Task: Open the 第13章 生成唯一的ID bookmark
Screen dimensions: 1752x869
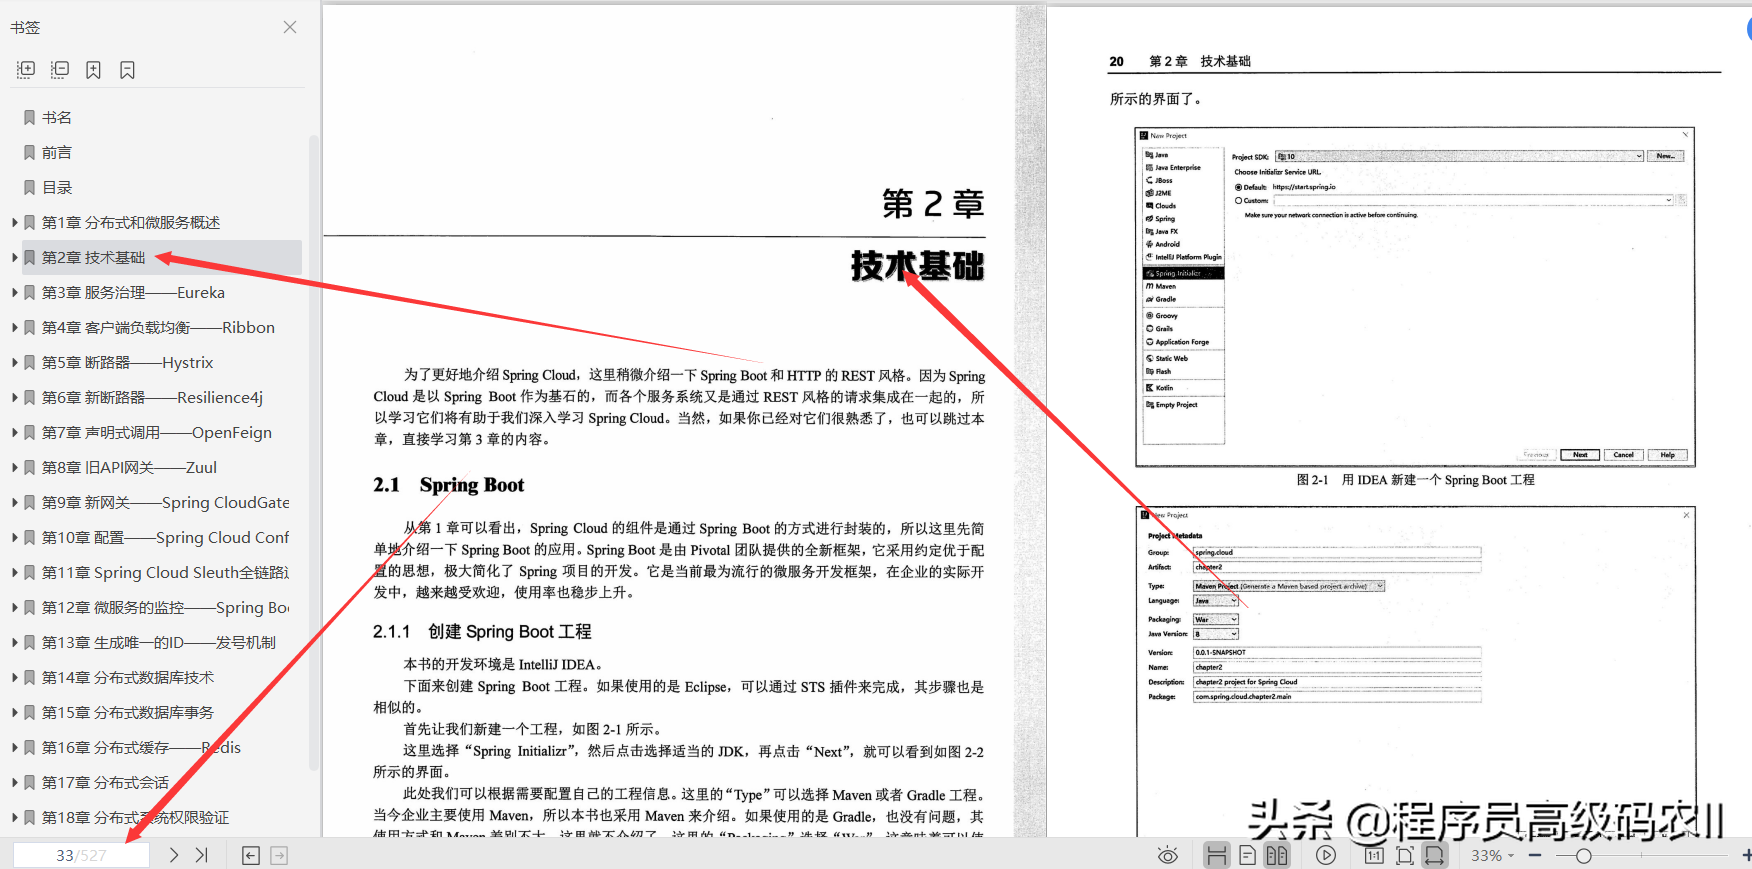Action: 159,642
